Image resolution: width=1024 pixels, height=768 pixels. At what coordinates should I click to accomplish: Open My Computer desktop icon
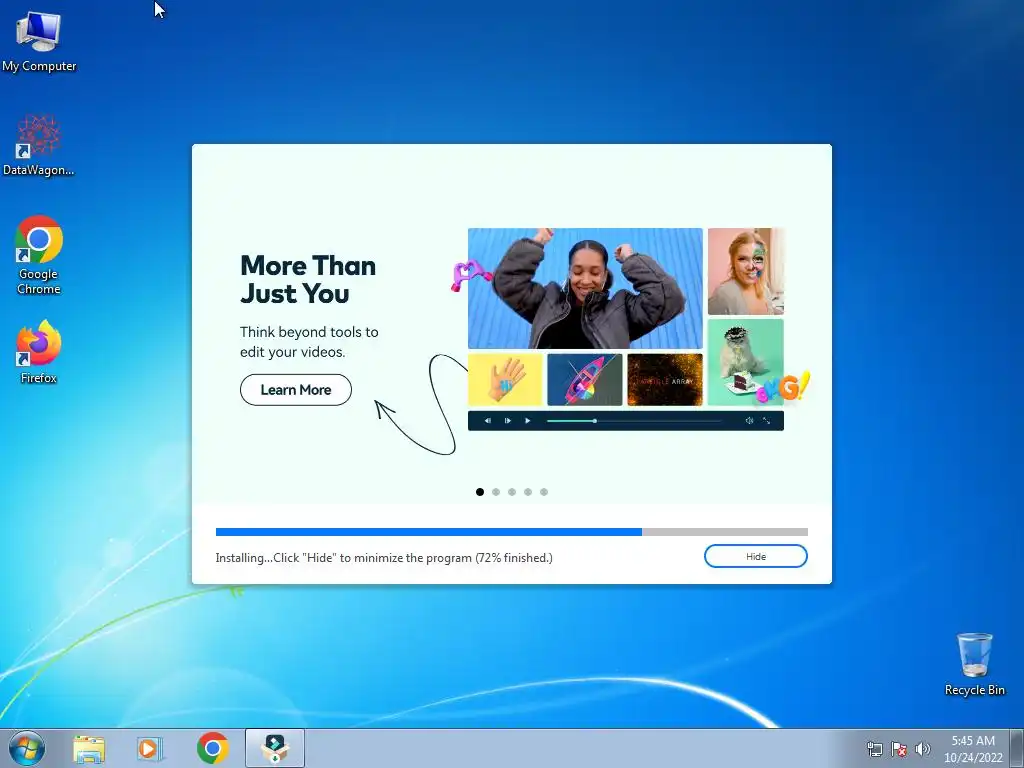(x=39, y=42)
